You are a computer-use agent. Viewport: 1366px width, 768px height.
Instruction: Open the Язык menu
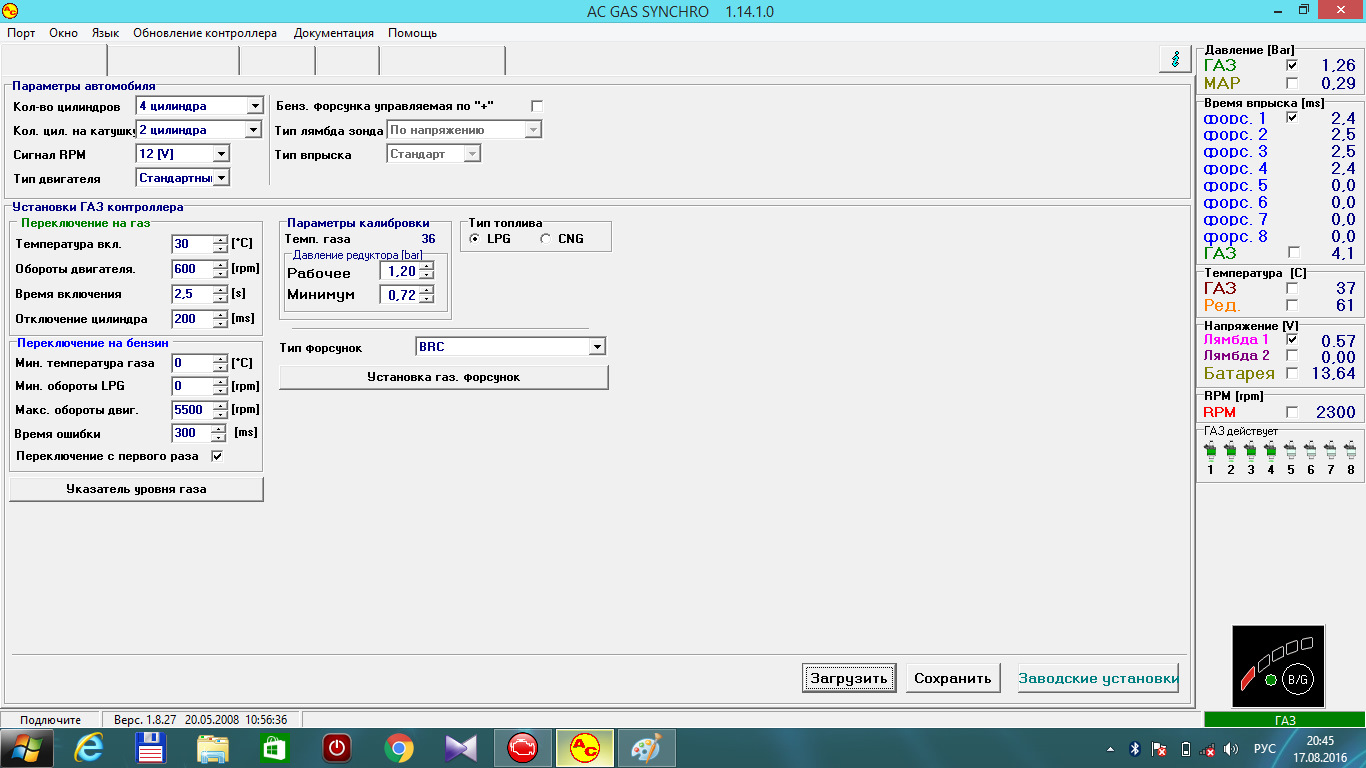105,33
